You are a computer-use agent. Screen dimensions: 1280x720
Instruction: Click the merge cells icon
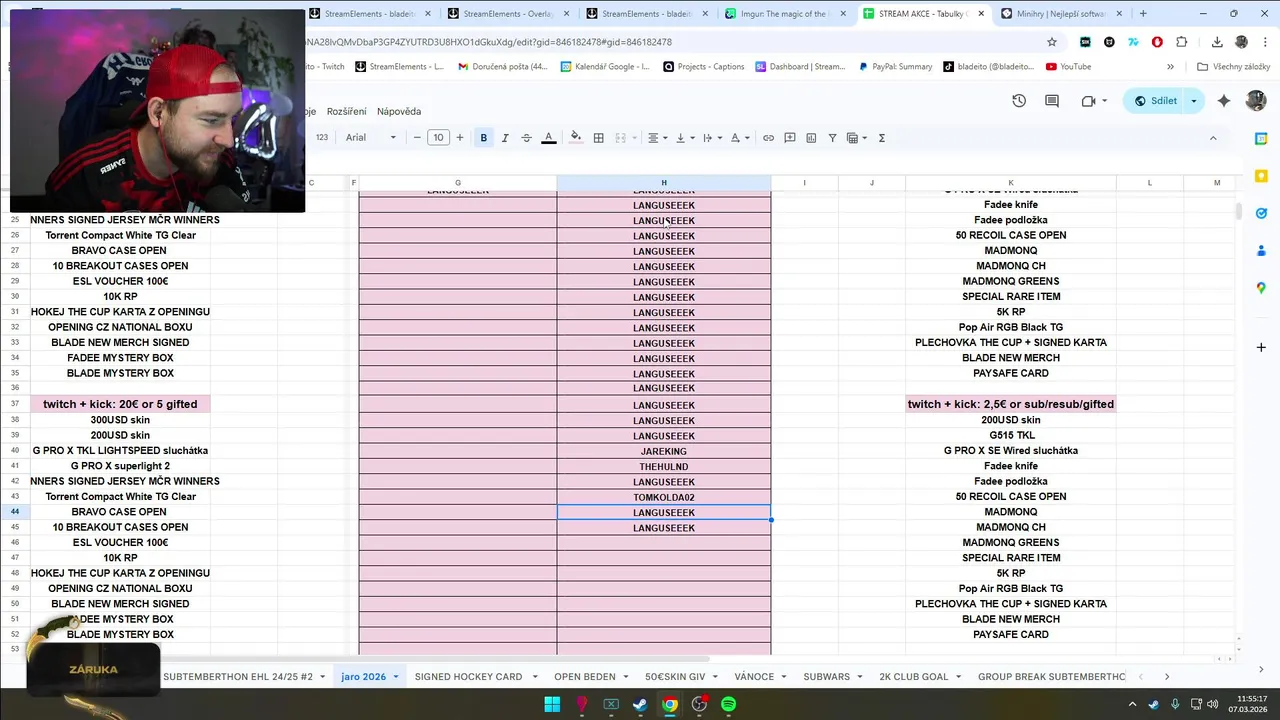[x=620, y=138]
